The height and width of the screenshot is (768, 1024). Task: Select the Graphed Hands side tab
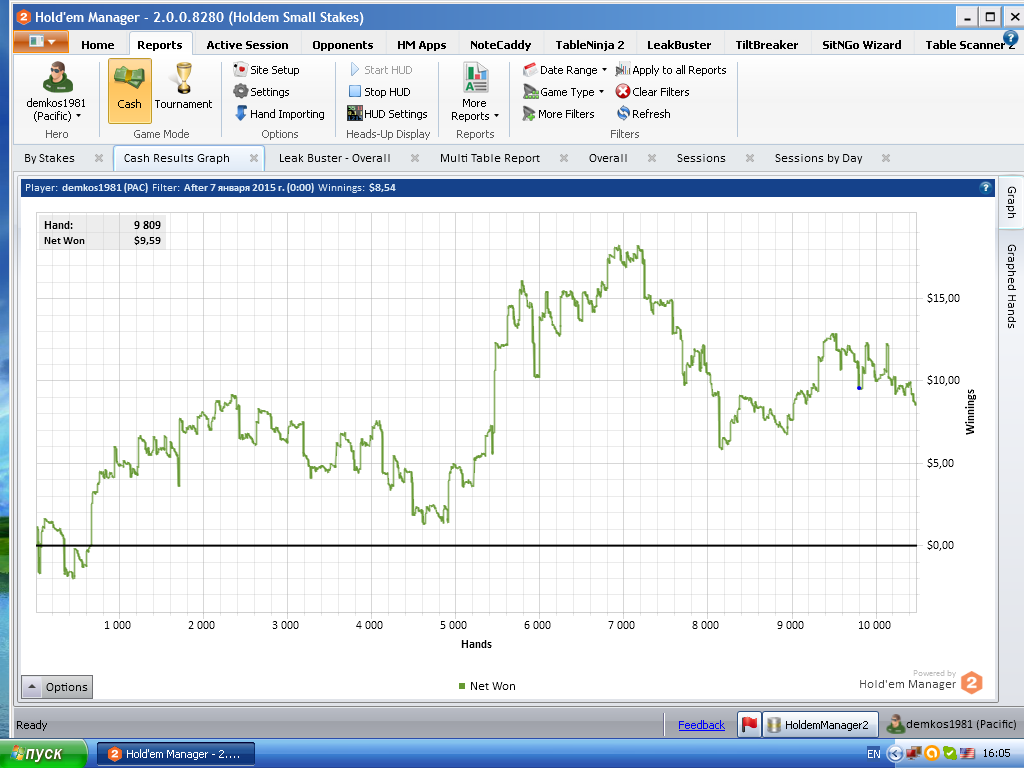coord(1011,285)
